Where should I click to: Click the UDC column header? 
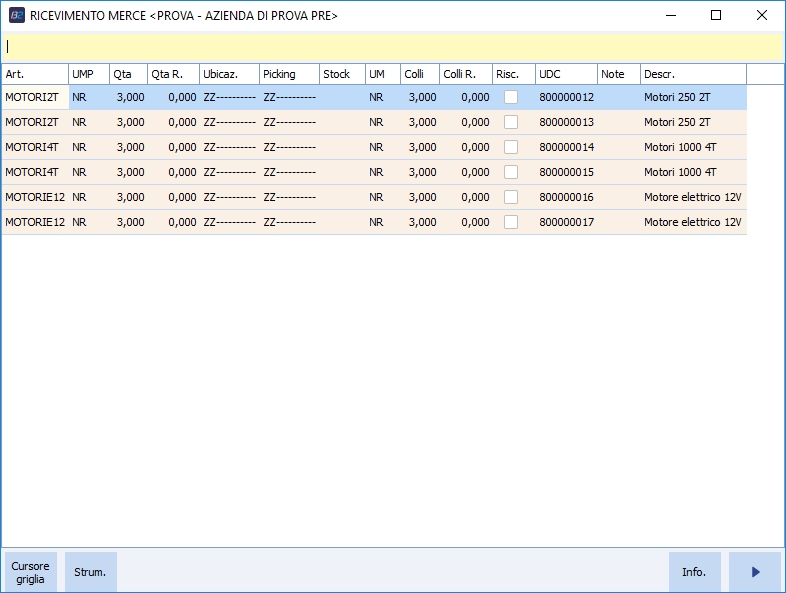point(566,74)
